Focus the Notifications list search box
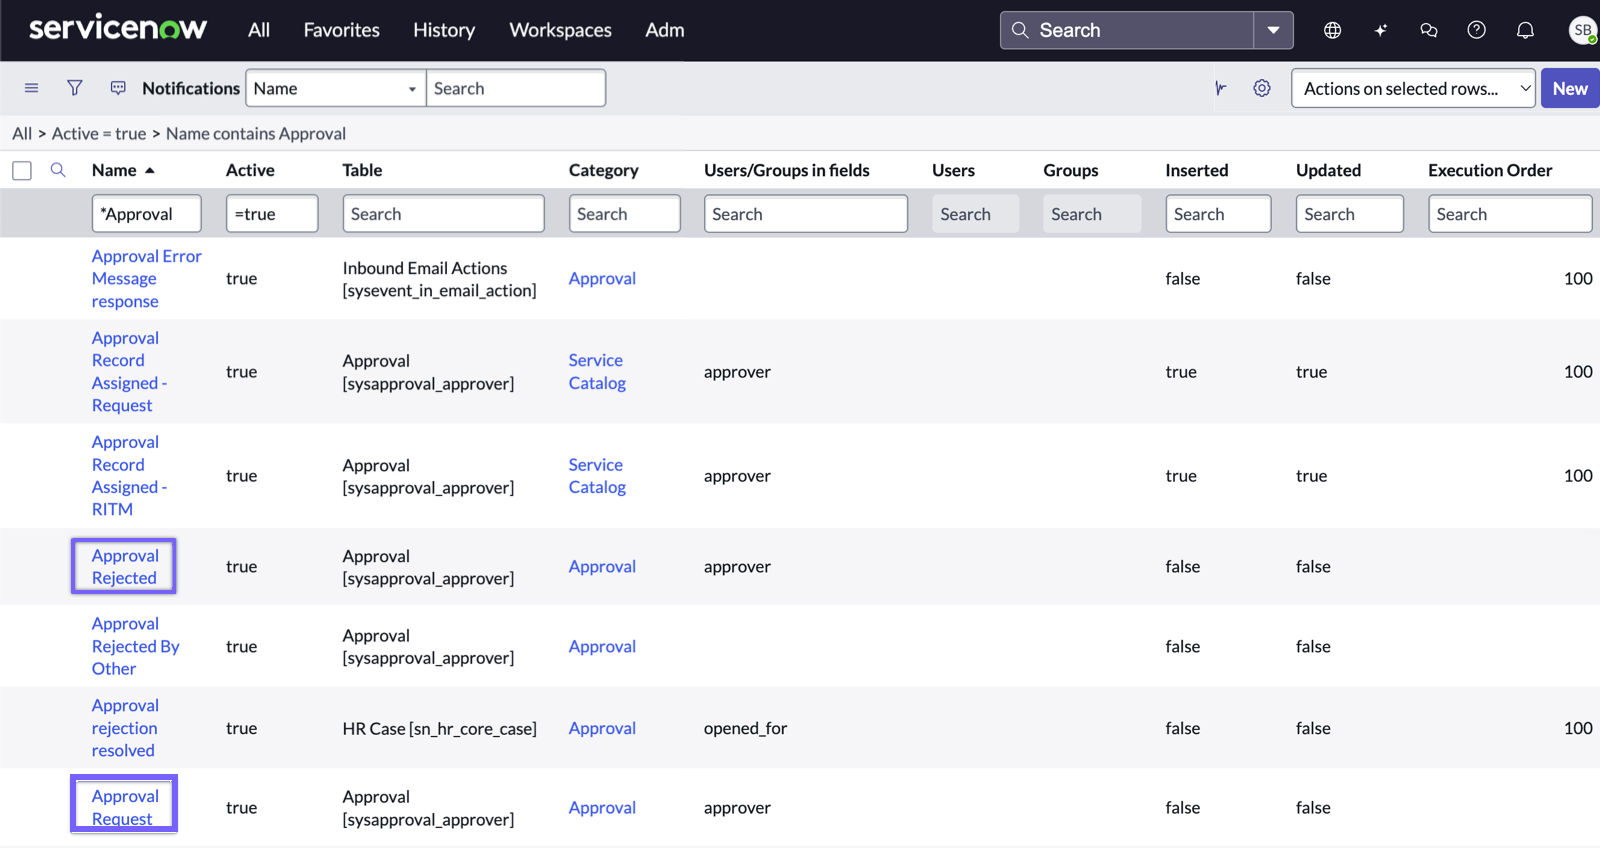This screenshot has height=848, width=1600. click(x=516, y=88)
